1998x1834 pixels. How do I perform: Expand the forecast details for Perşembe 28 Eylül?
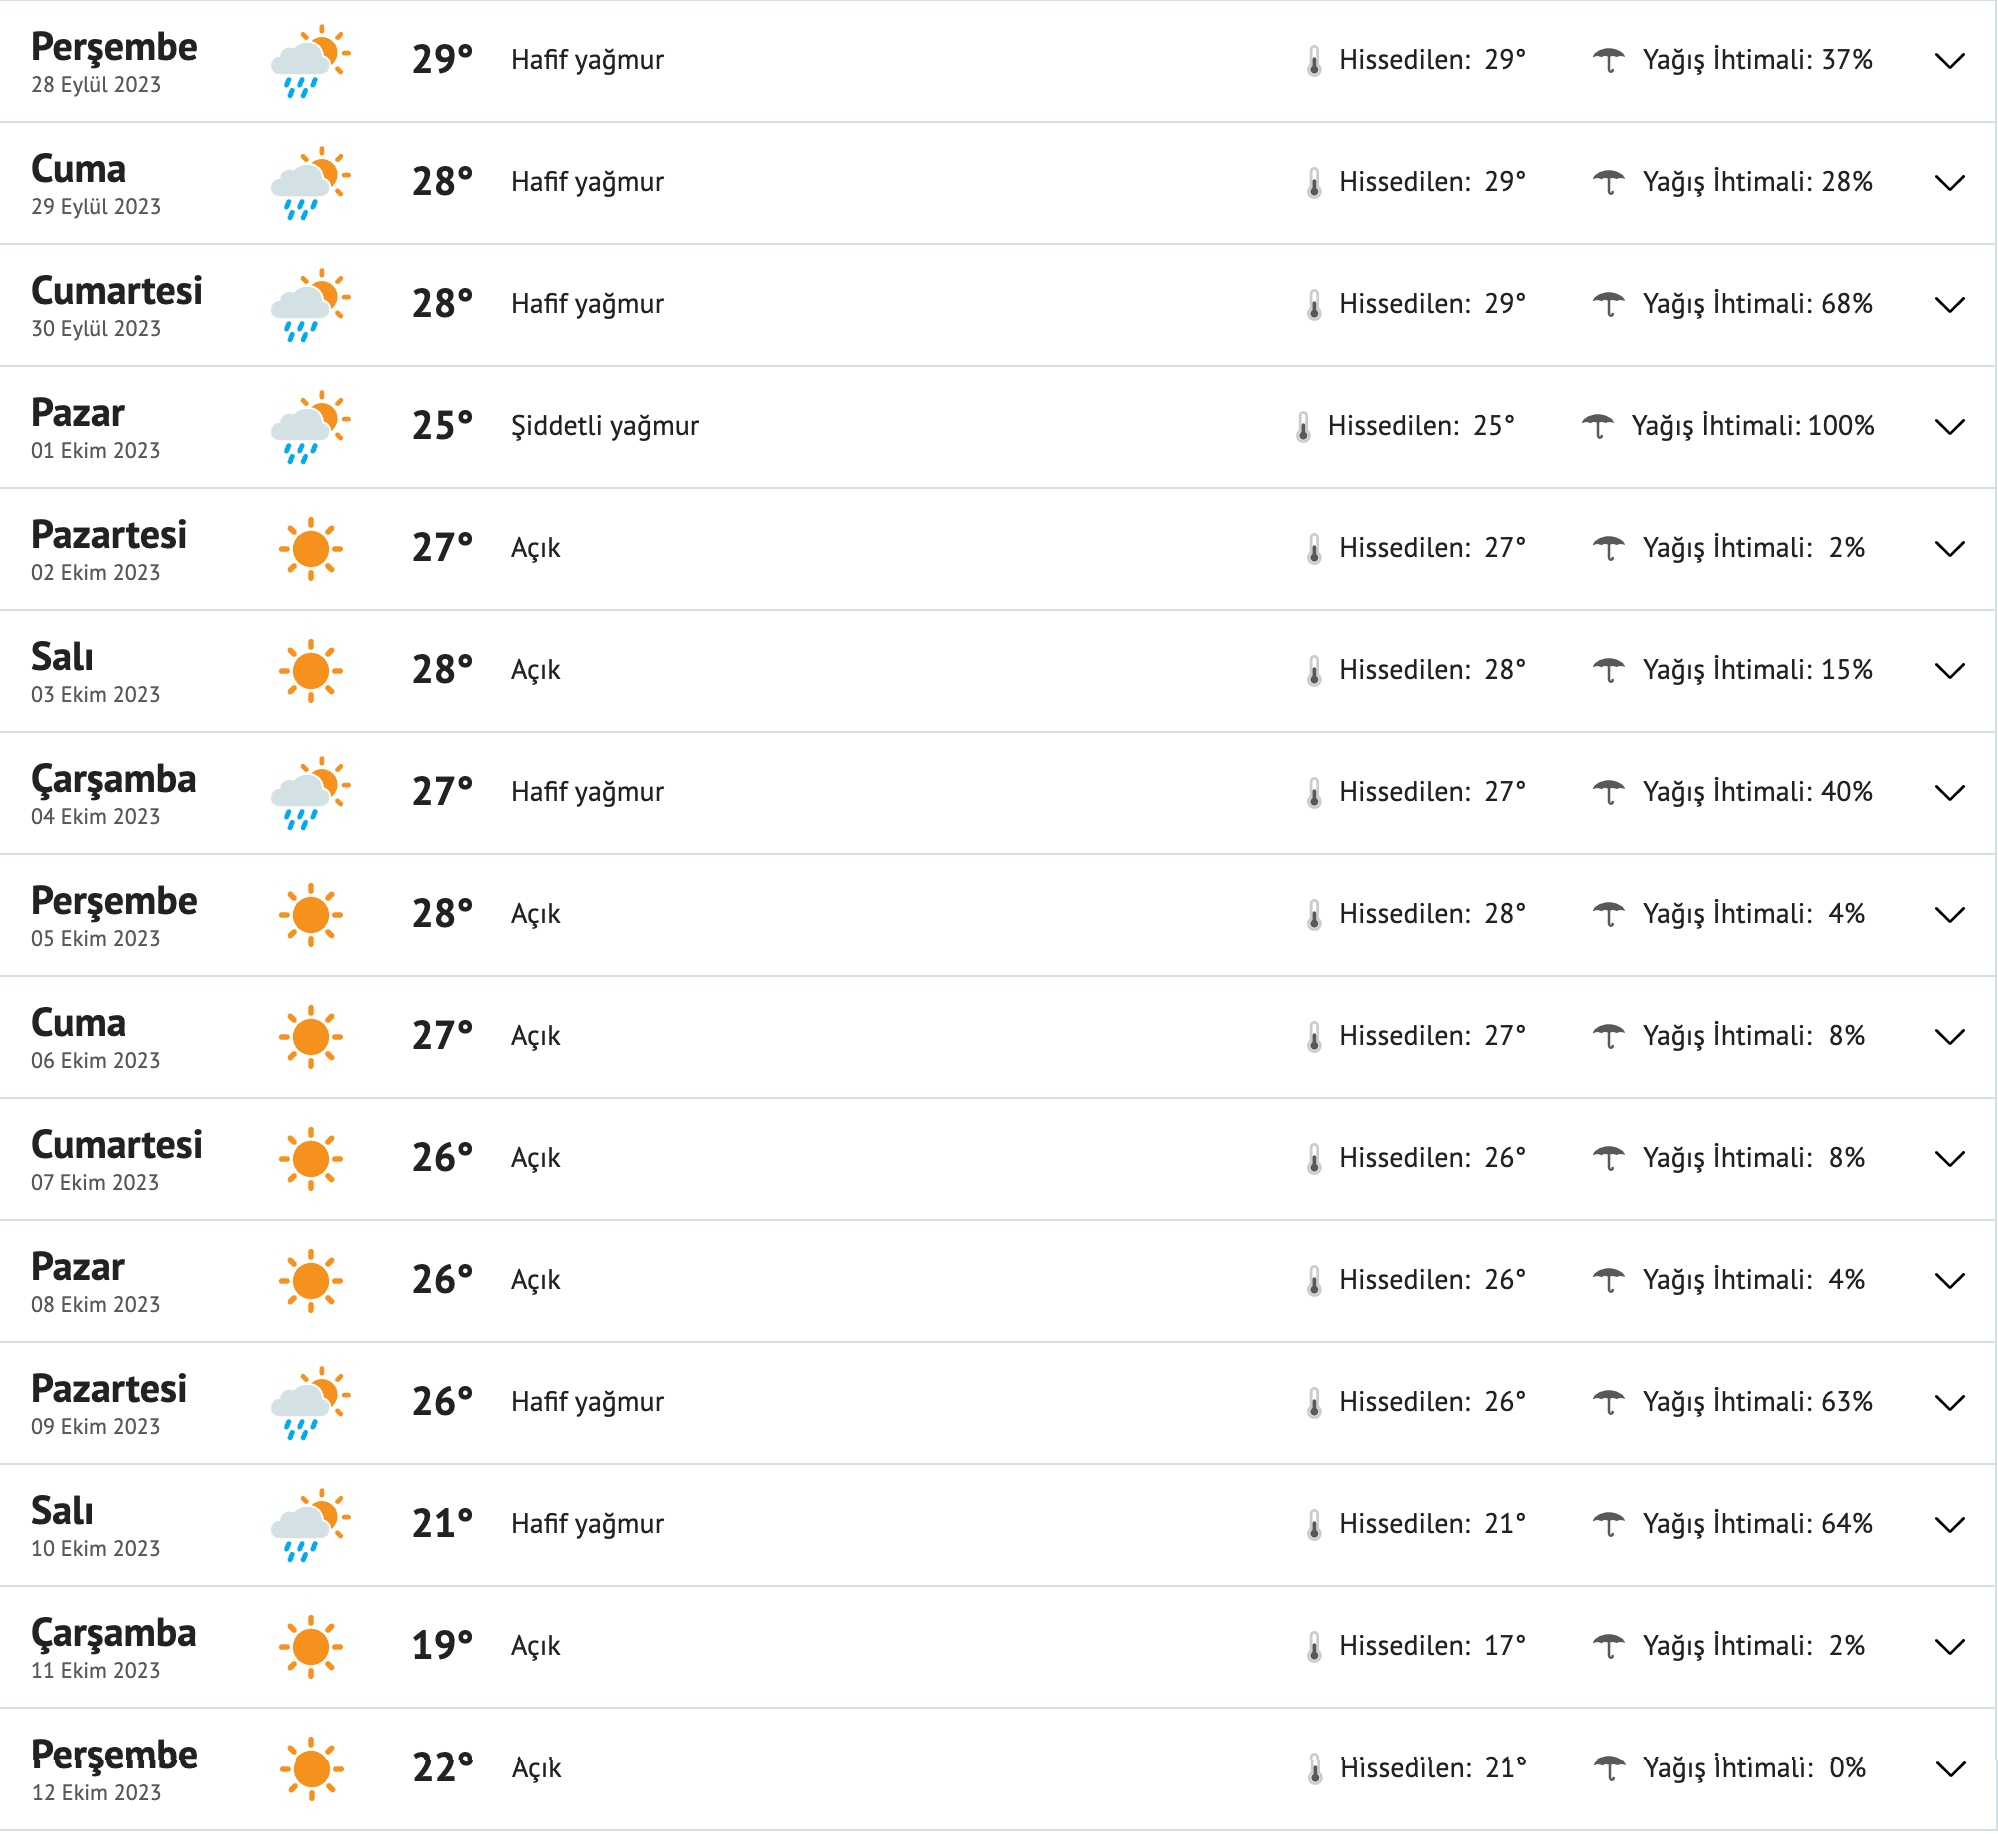1948,62
